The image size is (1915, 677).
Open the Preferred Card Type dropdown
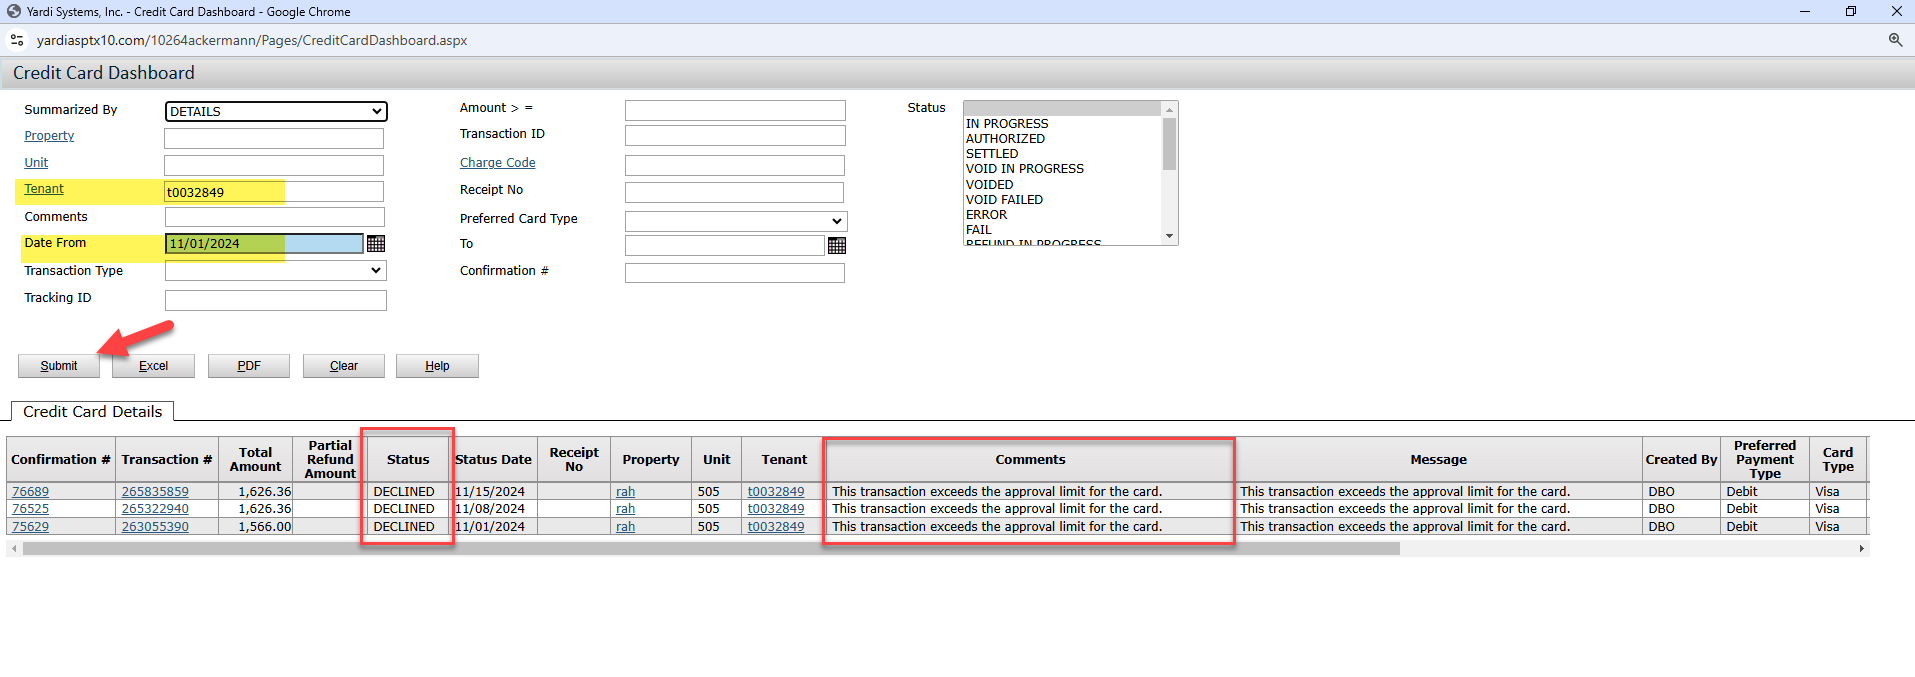tap(735, 221)
